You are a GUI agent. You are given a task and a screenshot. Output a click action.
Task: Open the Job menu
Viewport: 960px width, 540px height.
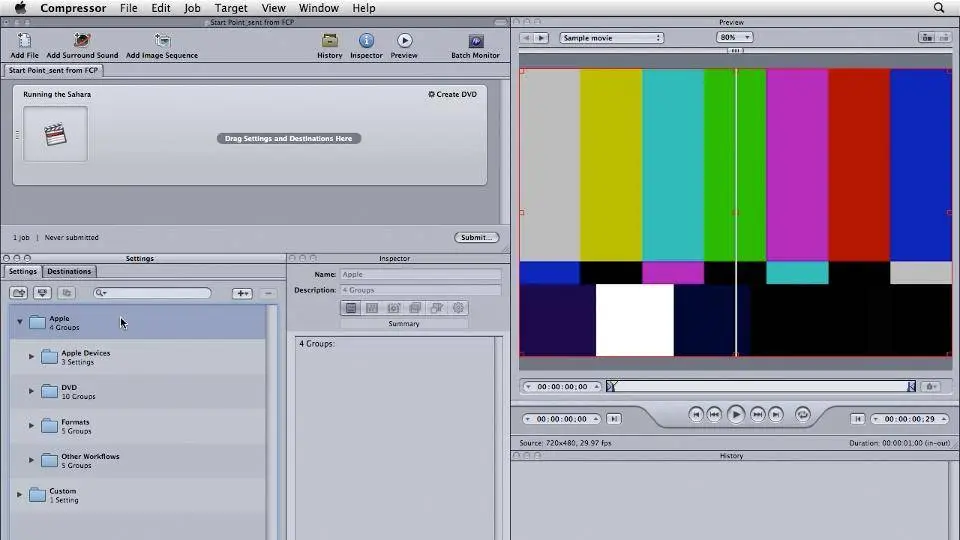[x=192, y=8]
